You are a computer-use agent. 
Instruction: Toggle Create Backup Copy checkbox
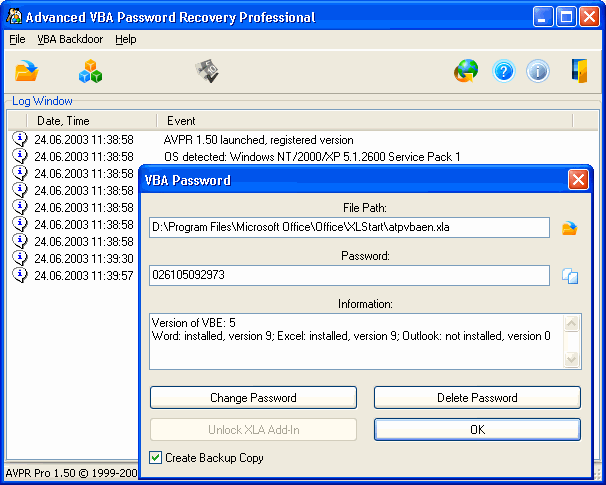[155, 458]
